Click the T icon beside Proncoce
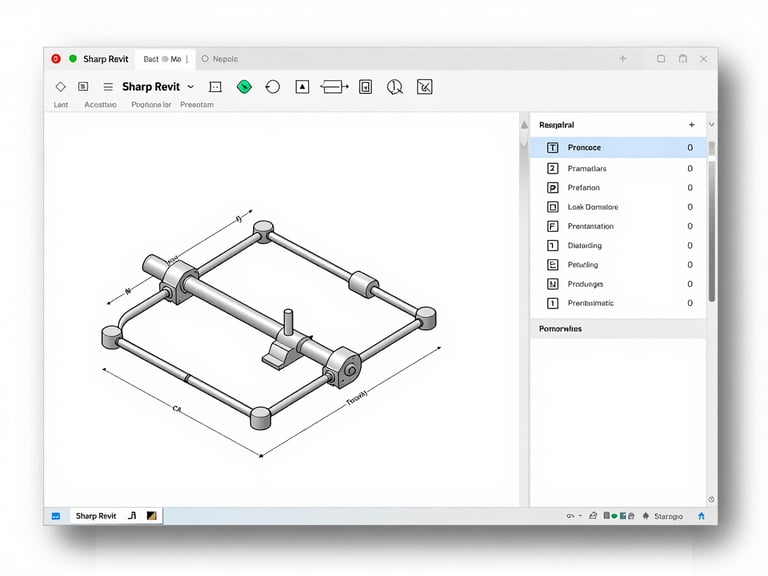 552,147
